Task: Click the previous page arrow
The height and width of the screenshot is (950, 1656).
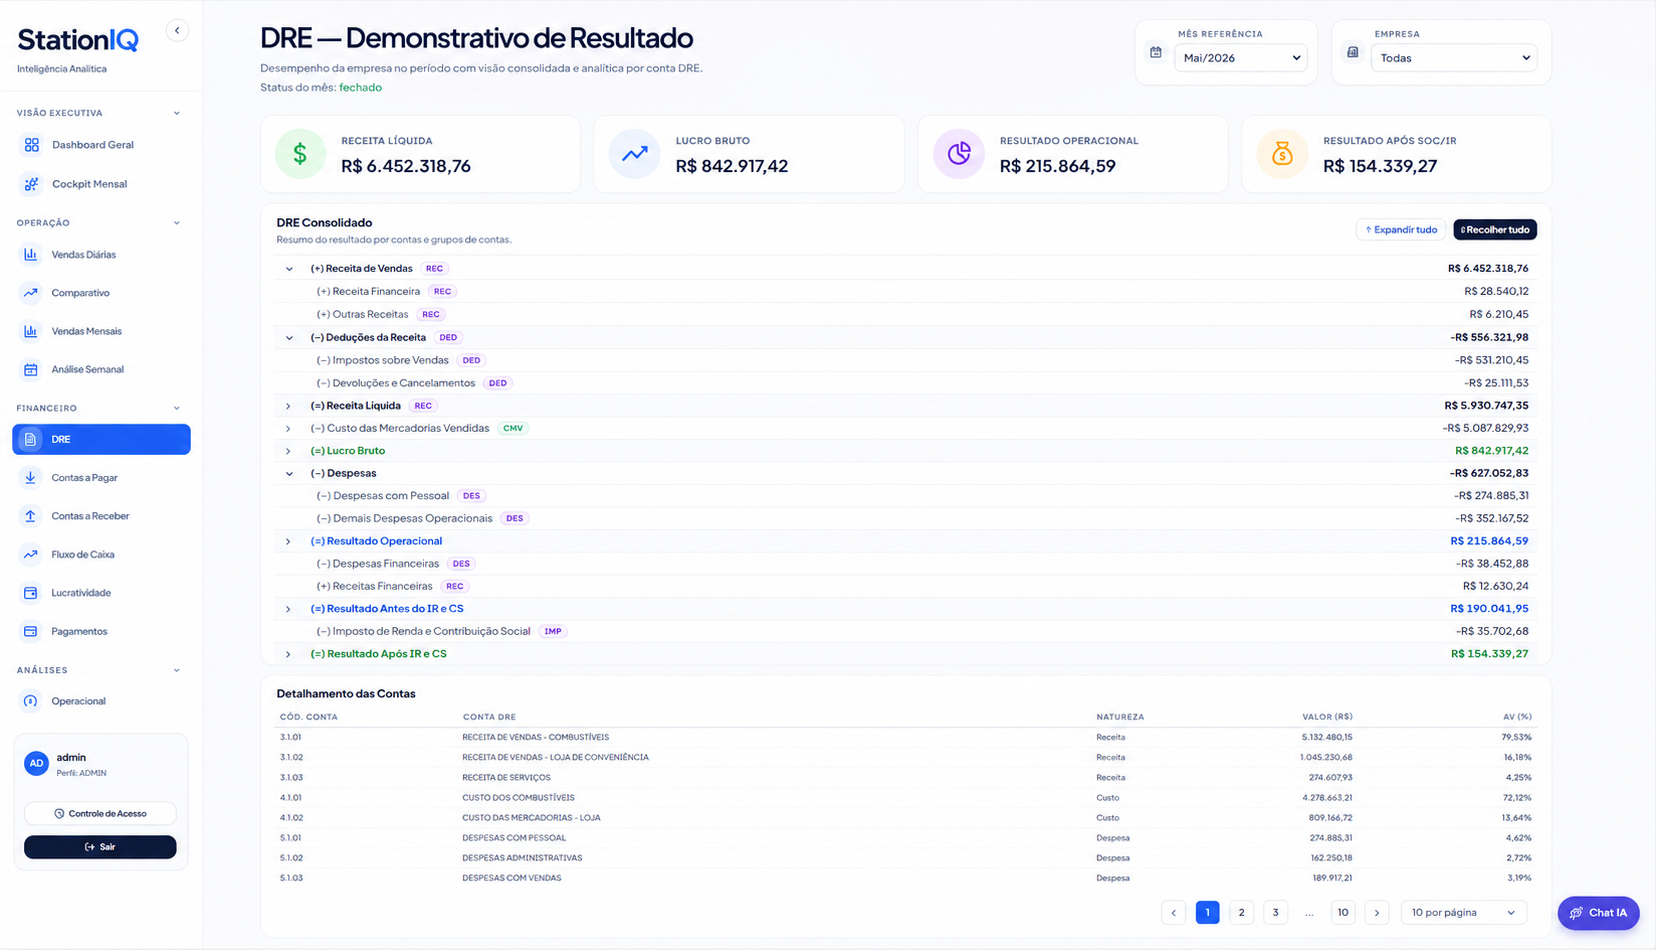Action: 1174,912
